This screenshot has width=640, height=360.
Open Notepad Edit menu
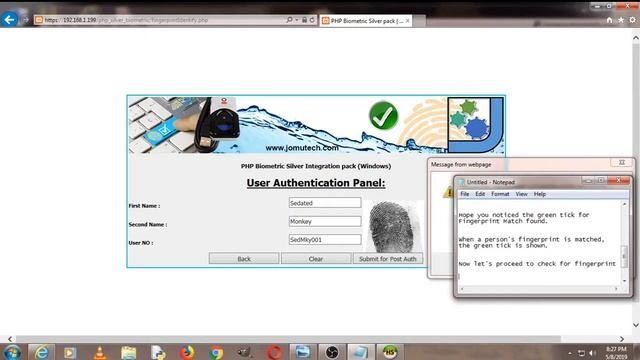480,194
